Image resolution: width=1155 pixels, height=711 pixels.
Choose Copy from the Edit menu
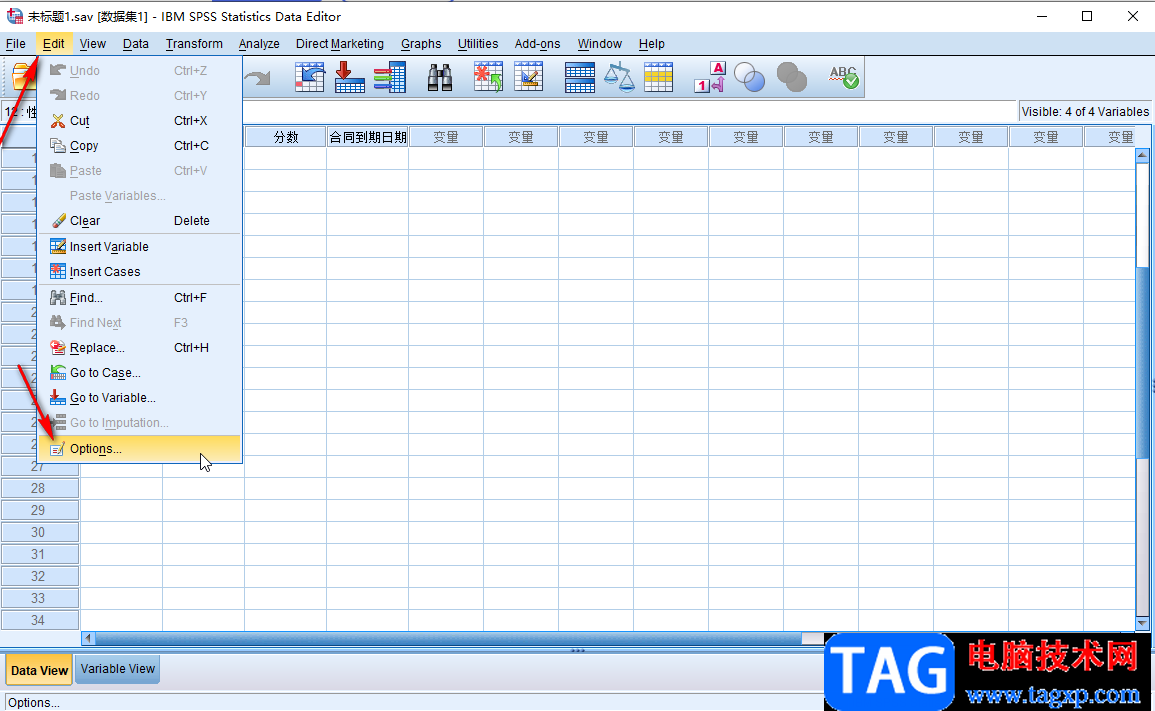coord(139,146)
